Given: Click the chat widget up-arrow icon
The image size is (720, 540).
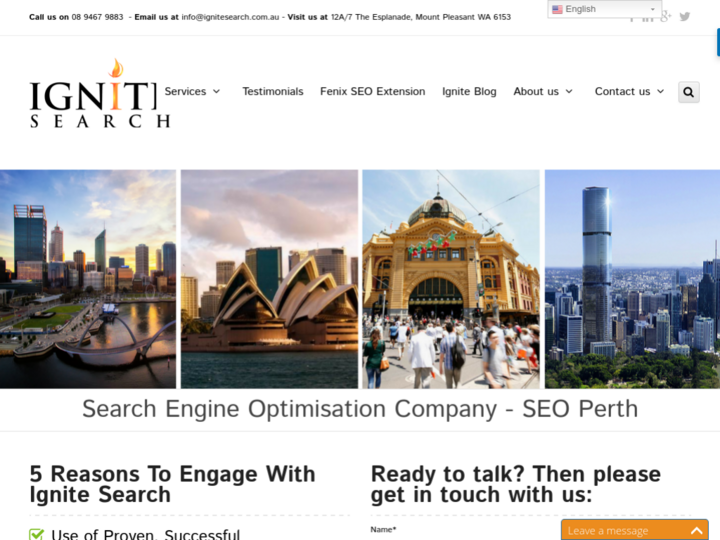Looking at the screenshot, I should pyautogui.click(x=697, y=531).
